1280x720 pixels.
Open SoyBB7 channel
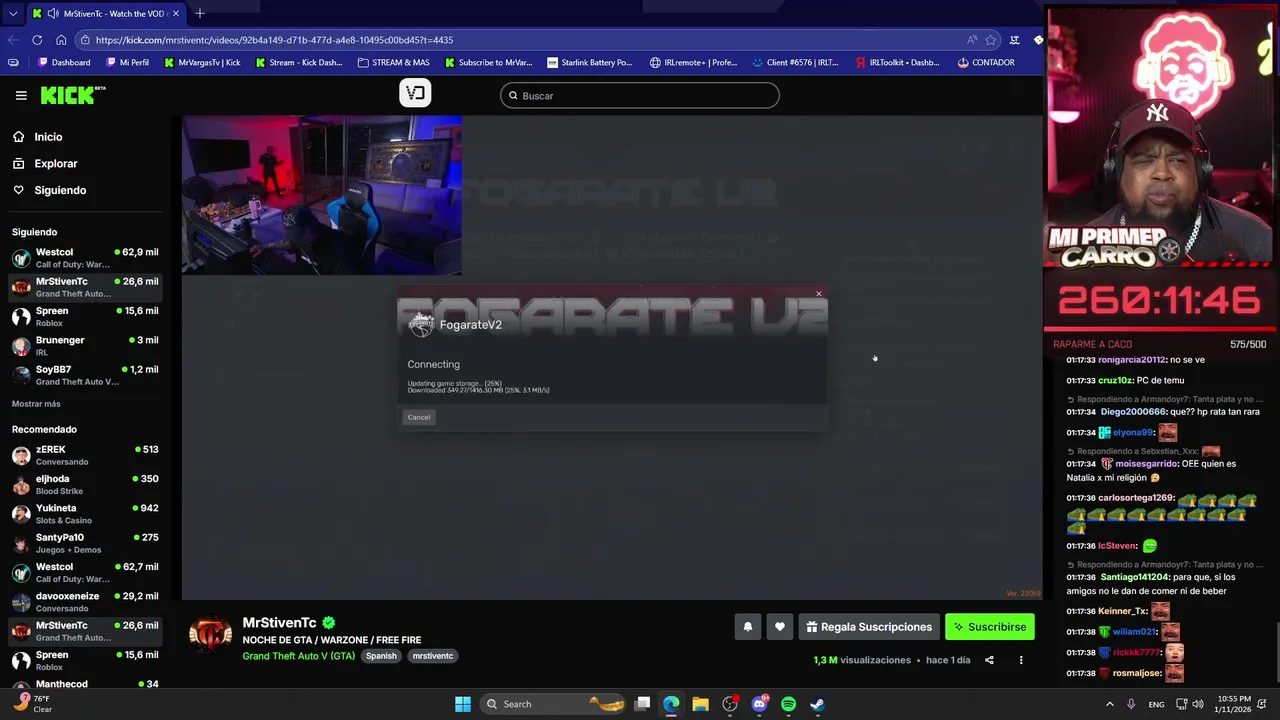(84, 375)
